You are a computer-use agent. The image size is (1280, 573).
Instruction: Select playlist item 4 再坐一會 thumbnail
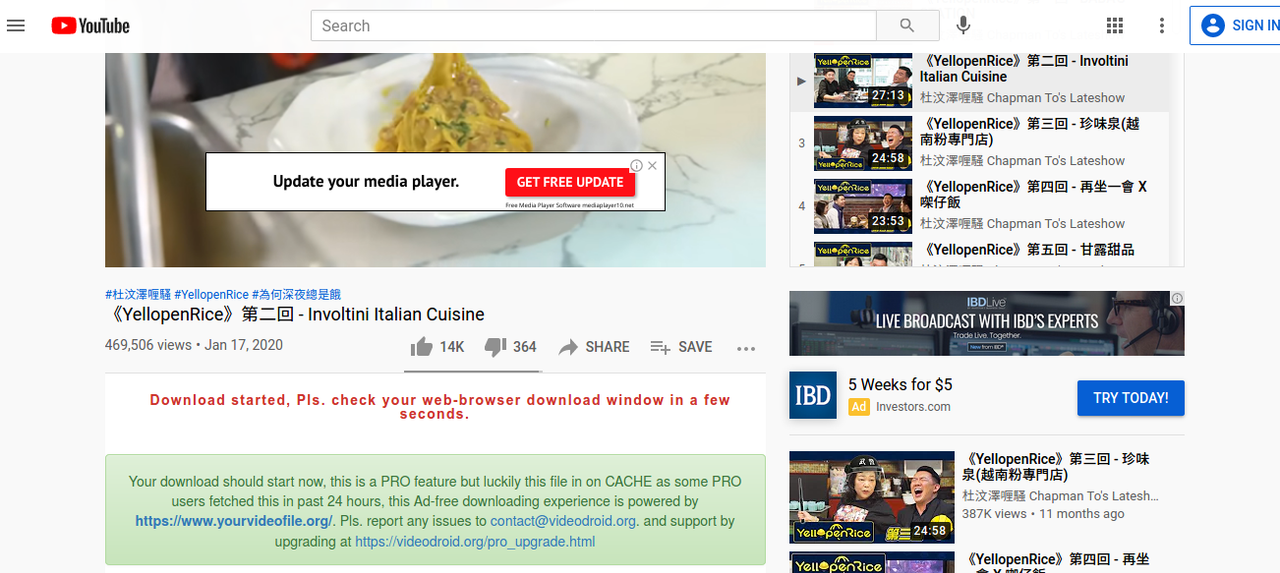(863, 206)
